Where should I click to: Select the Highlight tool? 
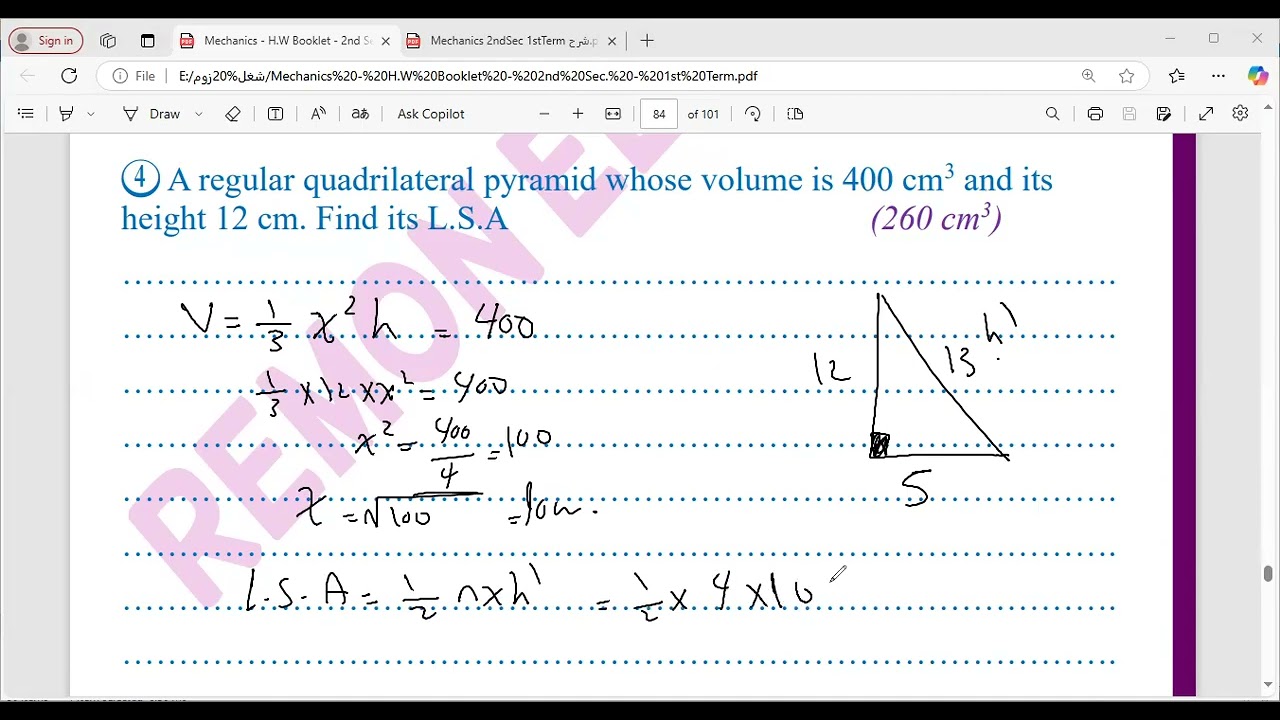tap(67, 114)
